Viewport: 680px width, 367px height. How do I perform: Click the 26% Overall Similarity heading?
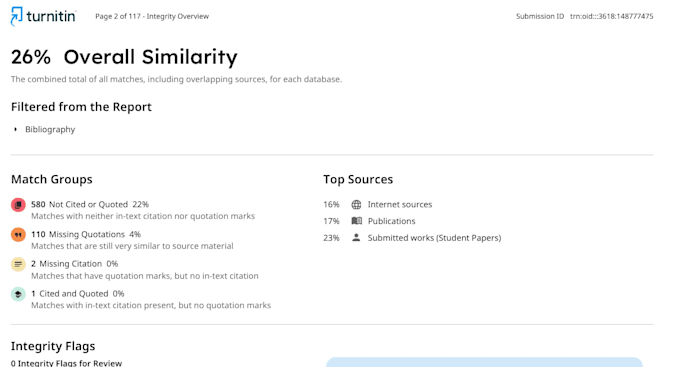point(124,57)
